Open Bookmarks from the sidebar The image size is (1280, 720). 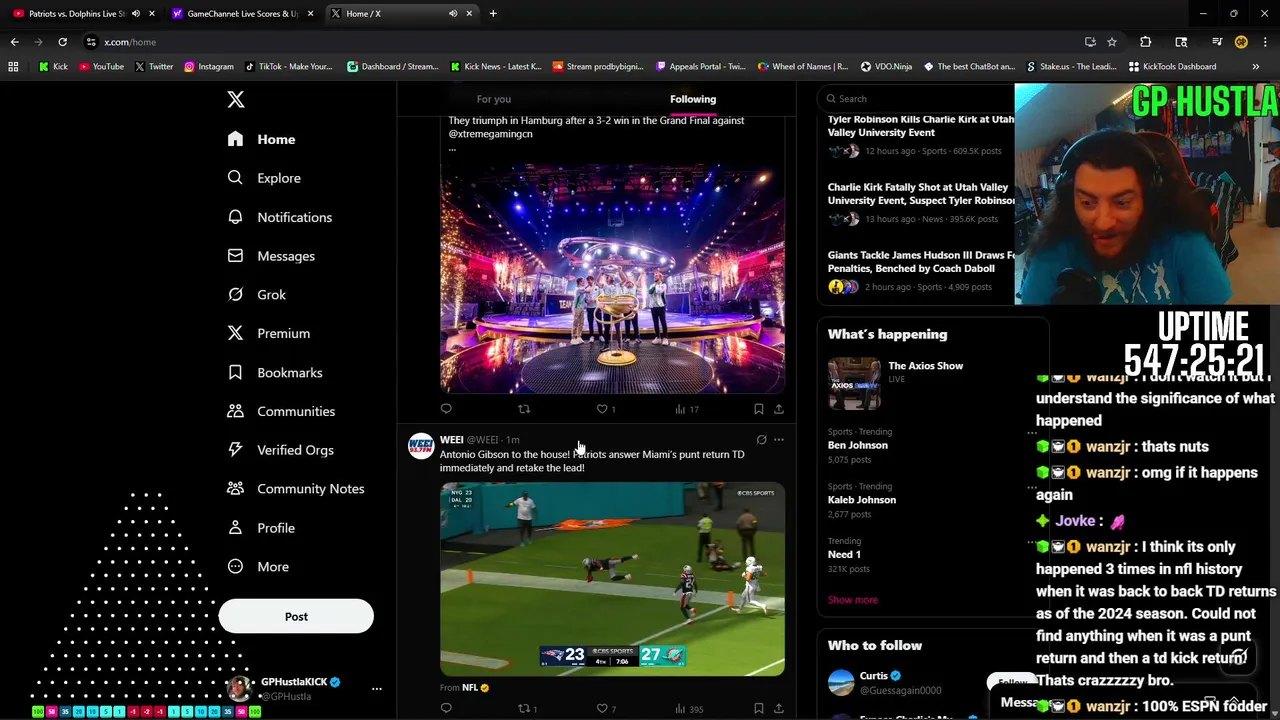pyautogui.click(x=275, y=372)
